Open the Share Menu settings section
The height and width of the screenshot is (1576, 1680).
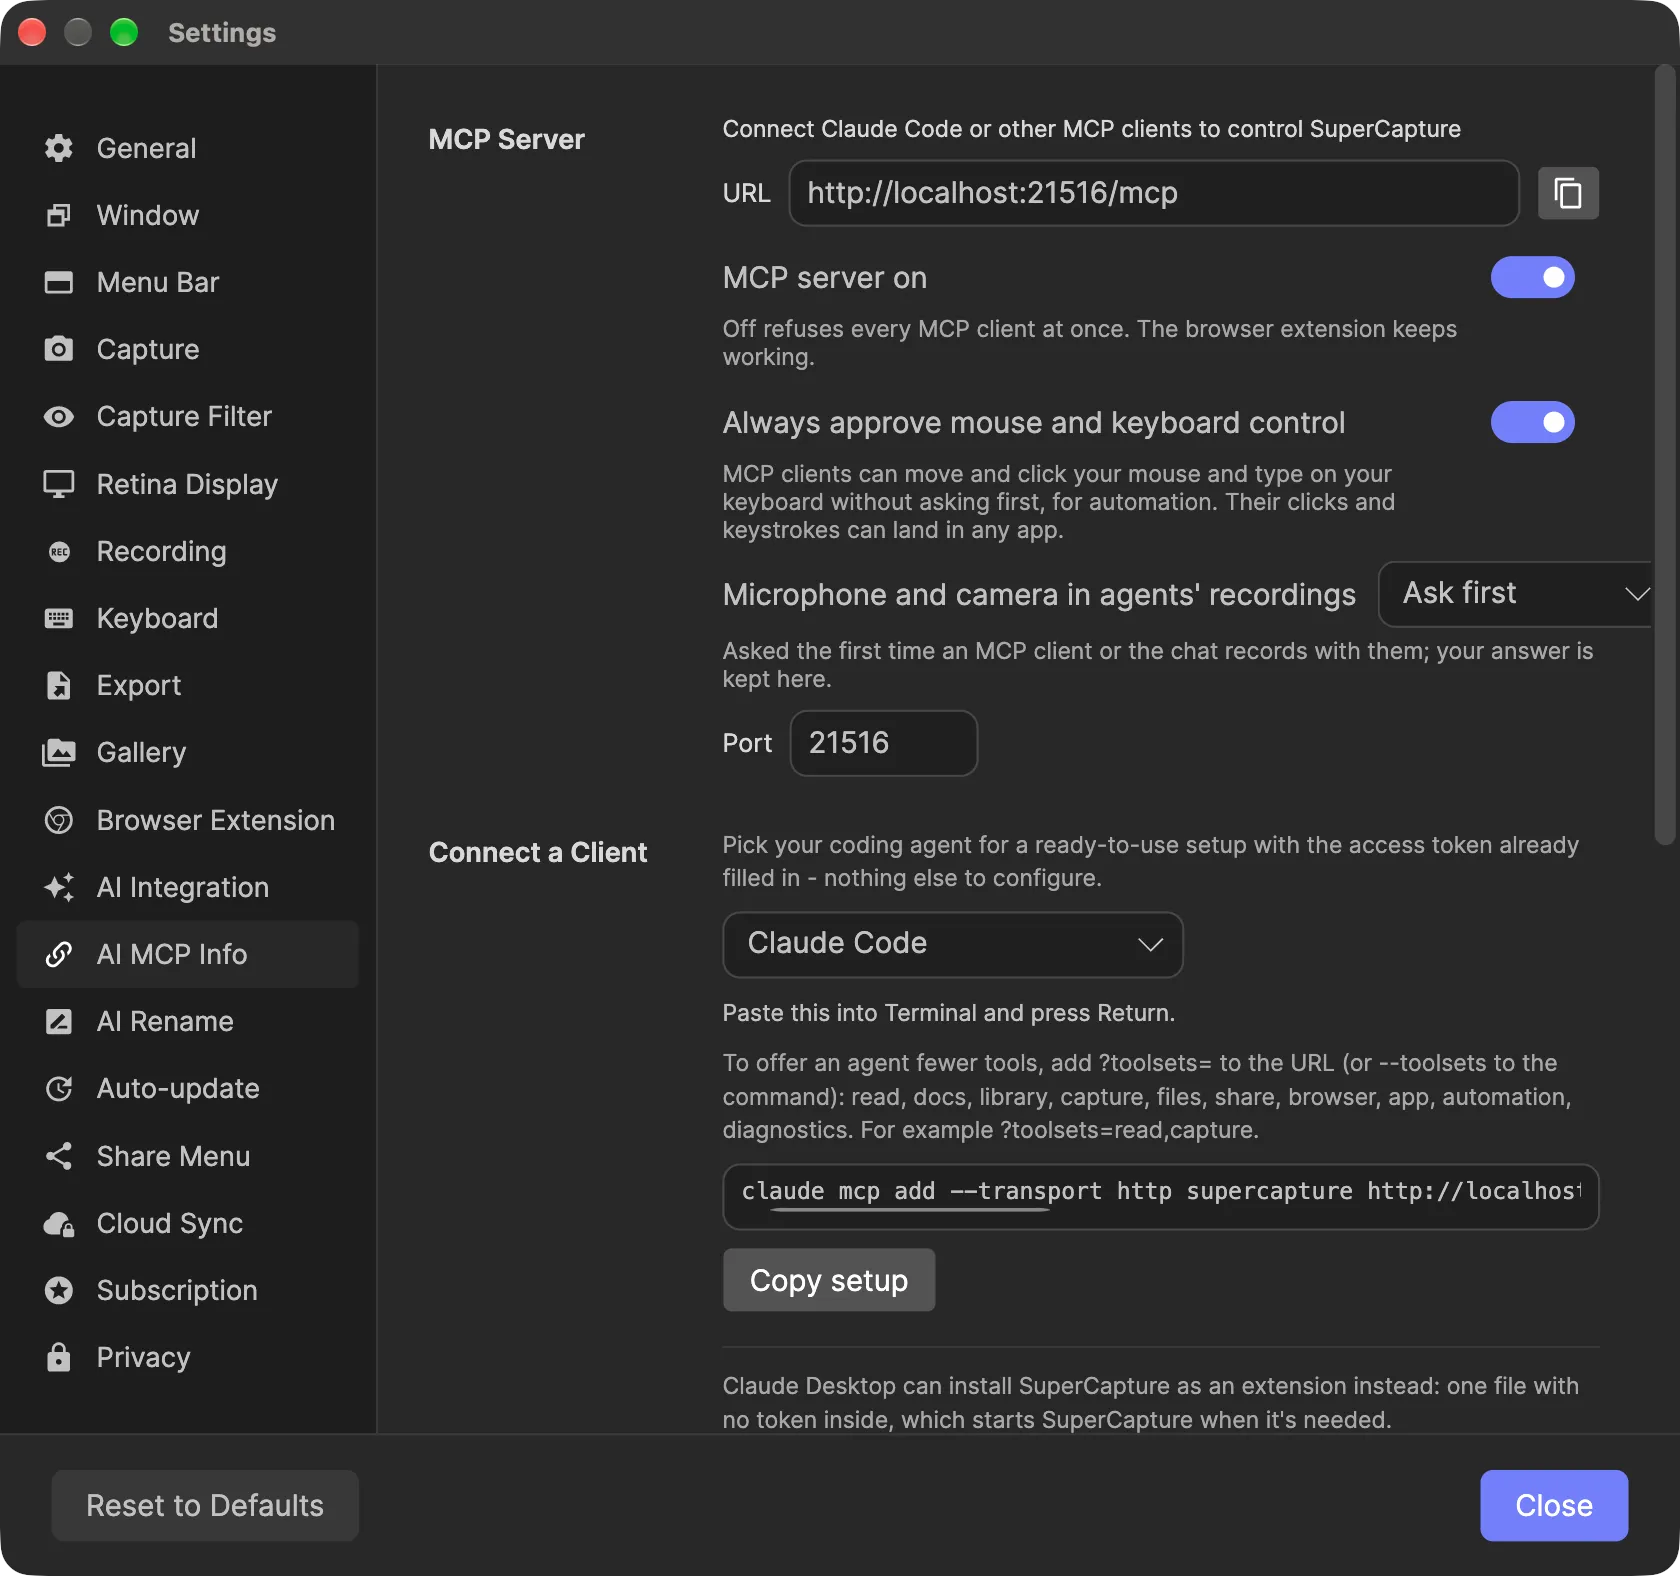[188, 1156]
